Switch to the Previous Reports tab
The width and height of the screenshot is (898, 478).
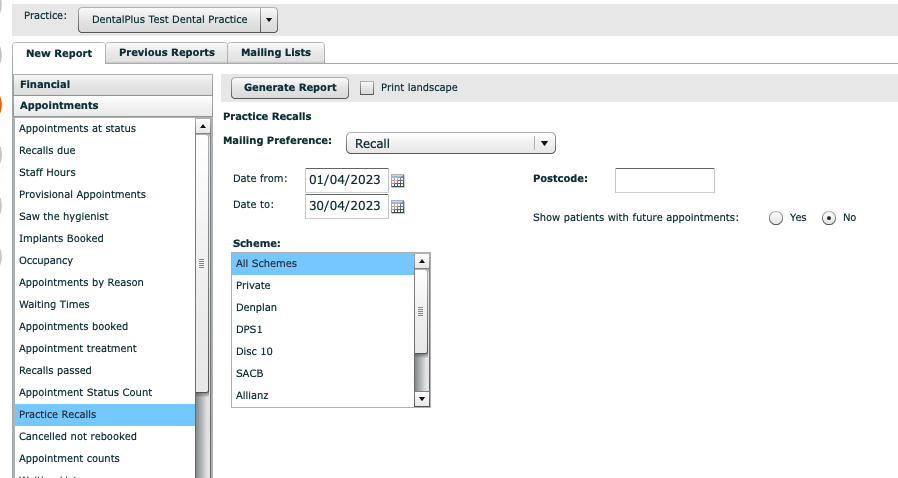pos(166,53)
